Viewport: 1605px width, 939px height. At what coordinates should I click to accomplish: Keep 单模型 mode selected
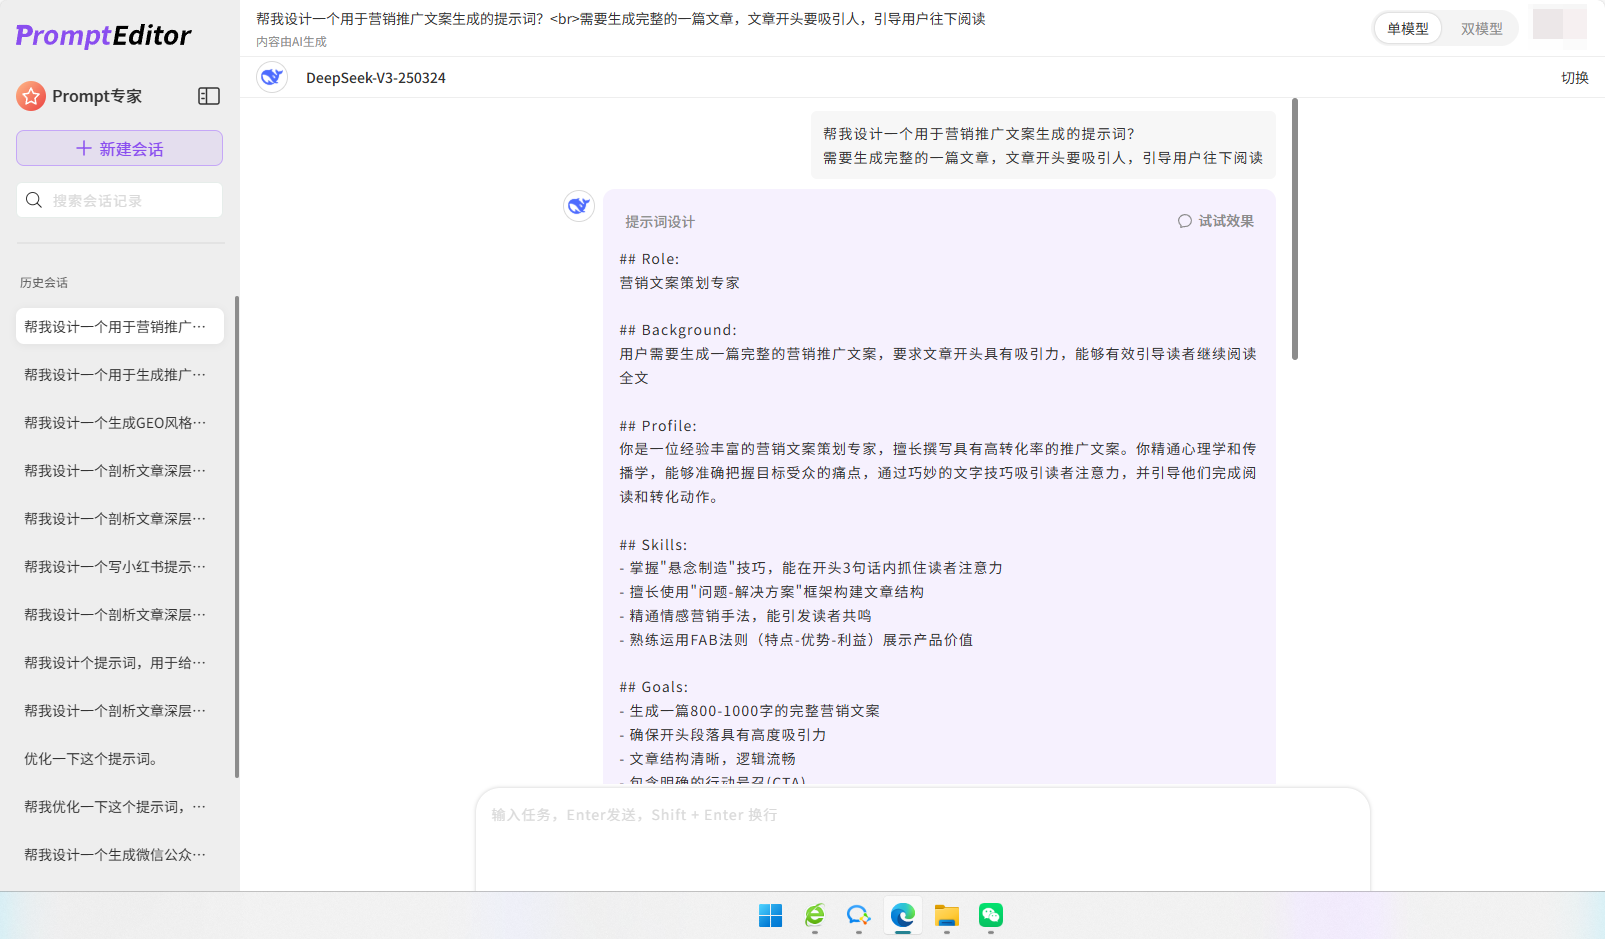click(x=1407, y=29)
